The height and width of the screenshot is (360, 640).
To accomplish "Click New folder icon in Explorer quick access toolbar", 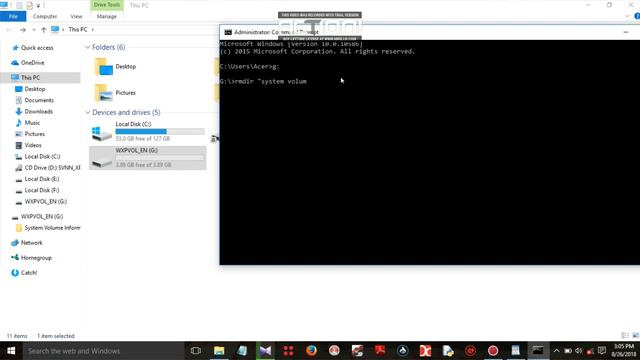I will coord(29,5).
